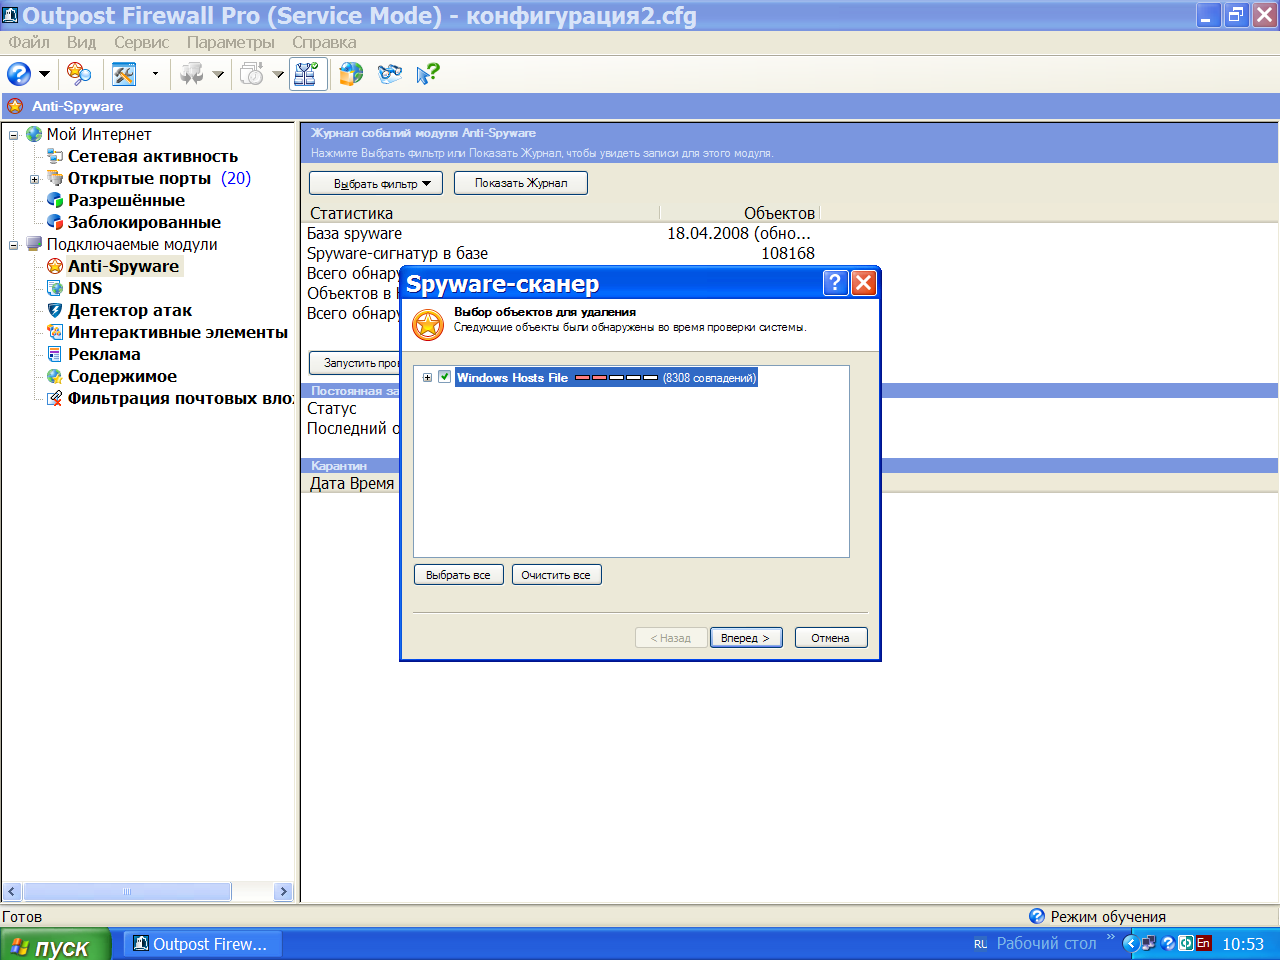Click the horizontal scrollbar thumb in tree panel
The width and height of the screenshot is (1280, 960).
tap(127, 891)
